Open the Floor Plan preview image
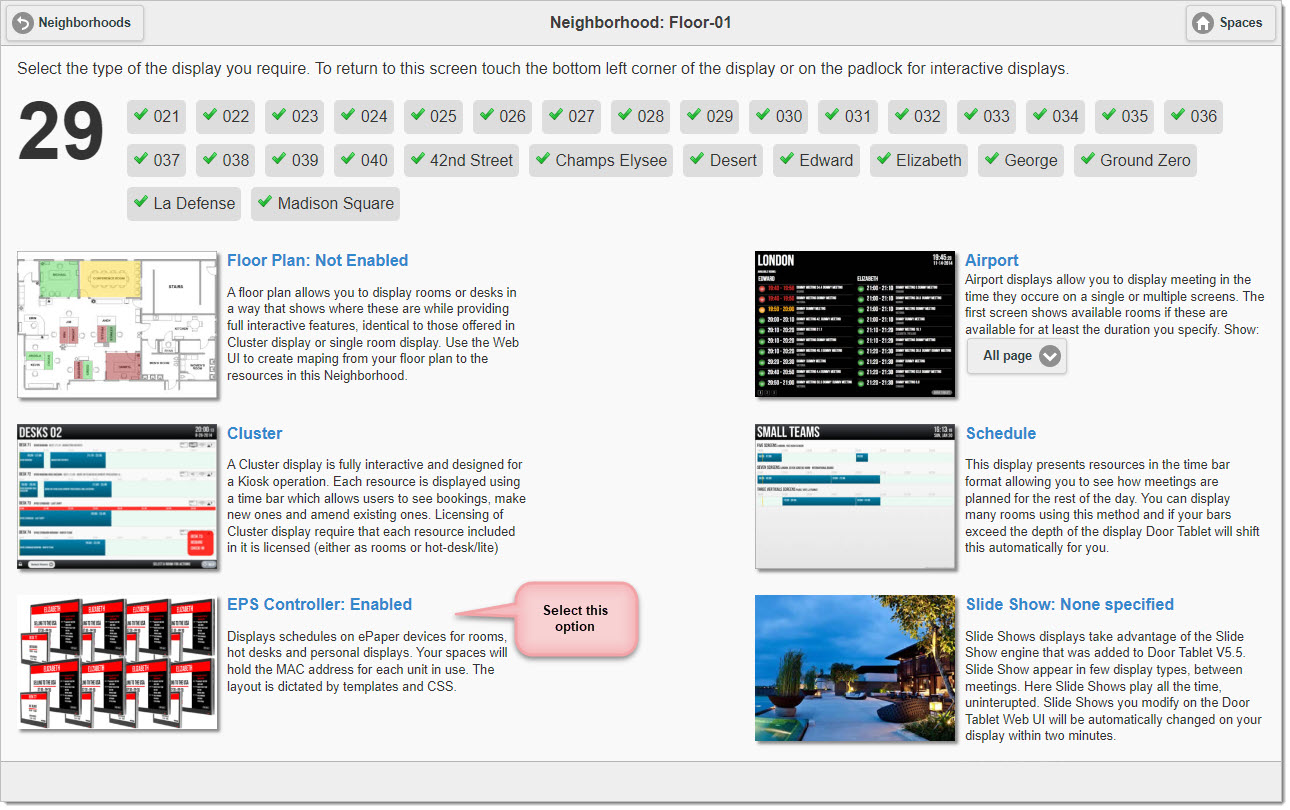The width and height of the screenshot is (1290, 810). (117, 325)
